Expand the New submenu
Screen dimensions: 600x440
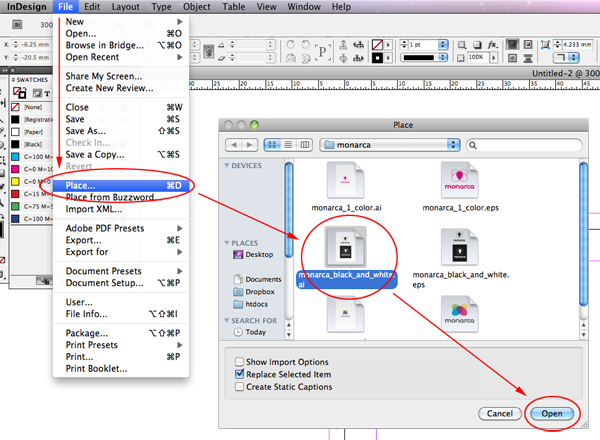122,21
